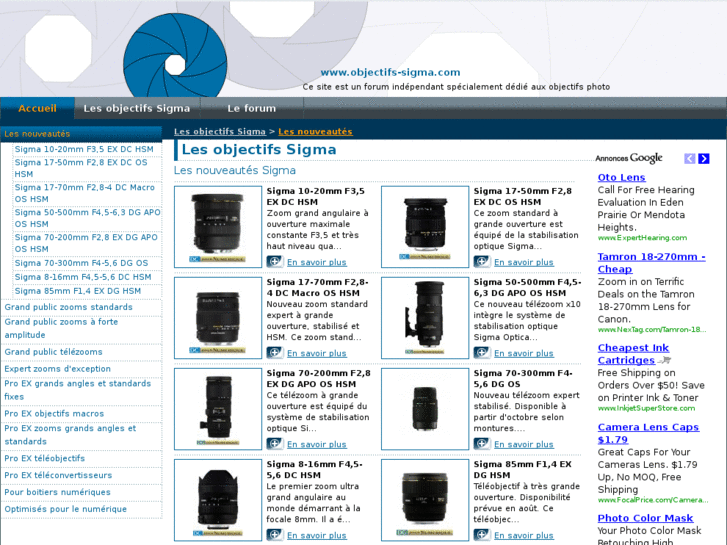Show next Google ads with right arrow

(704, 159)
